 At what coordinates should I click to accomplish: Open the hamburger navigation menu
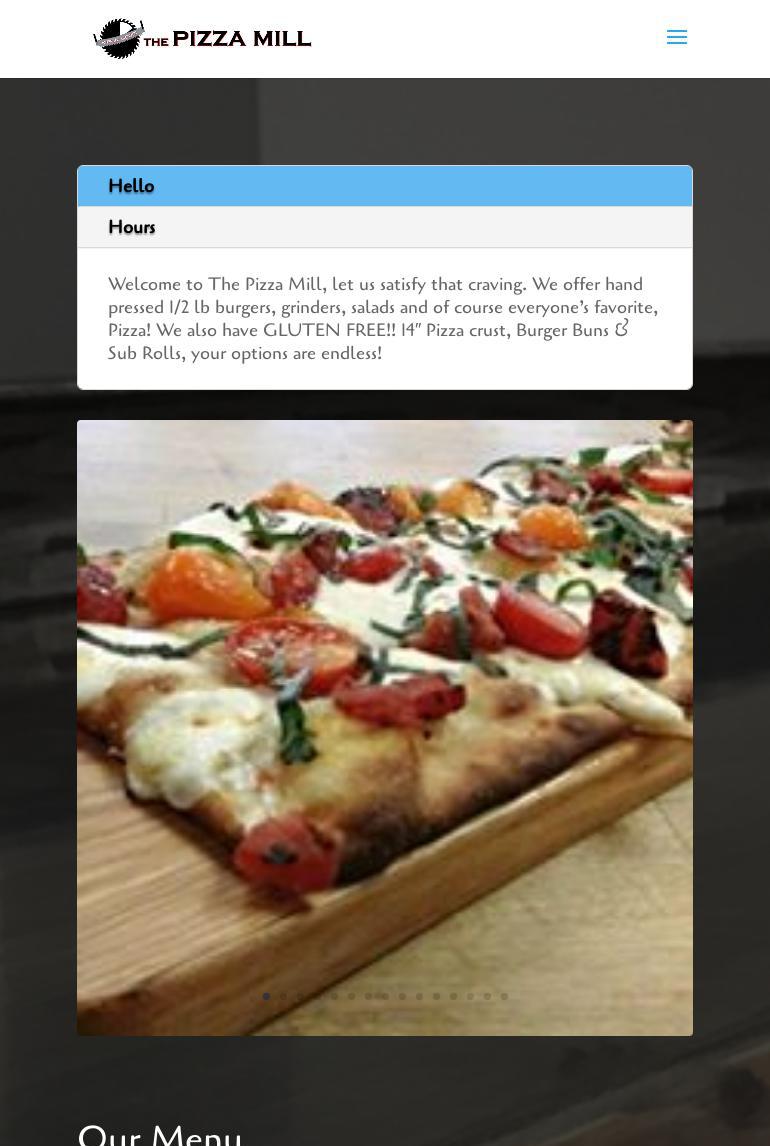[676, 37]
